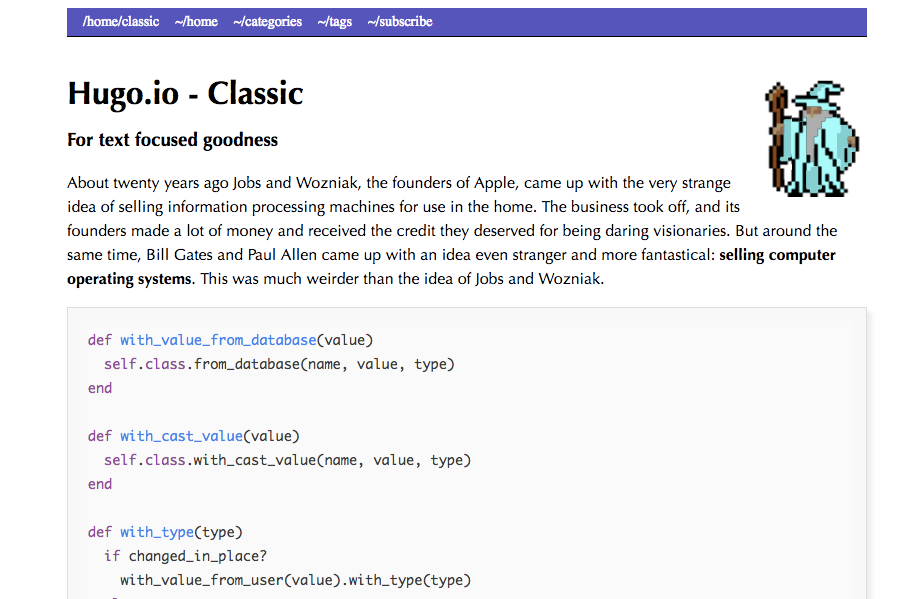Click the with_type method definition name
The width and height of the screenshot is (900, 599).
point(157,532)
